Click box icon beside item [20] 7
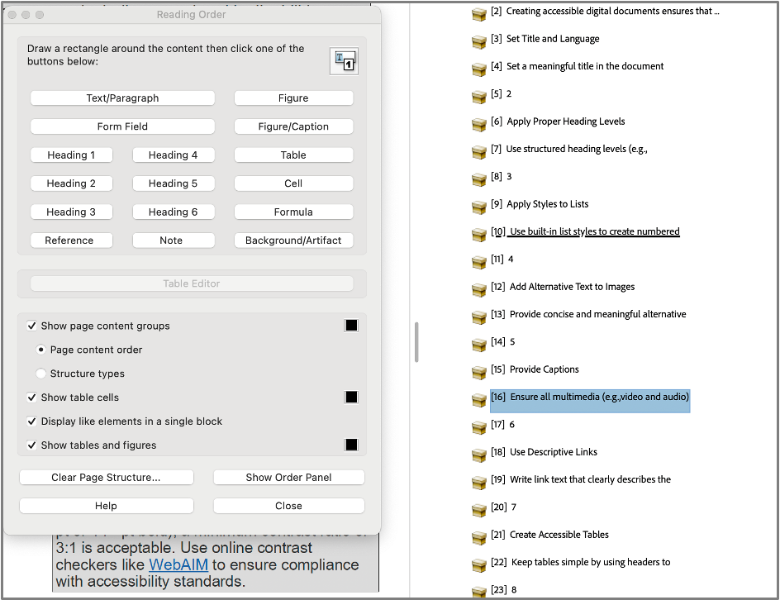Image resolution: width=780 pixels, height=600 pixels. (x=479, y=510)
